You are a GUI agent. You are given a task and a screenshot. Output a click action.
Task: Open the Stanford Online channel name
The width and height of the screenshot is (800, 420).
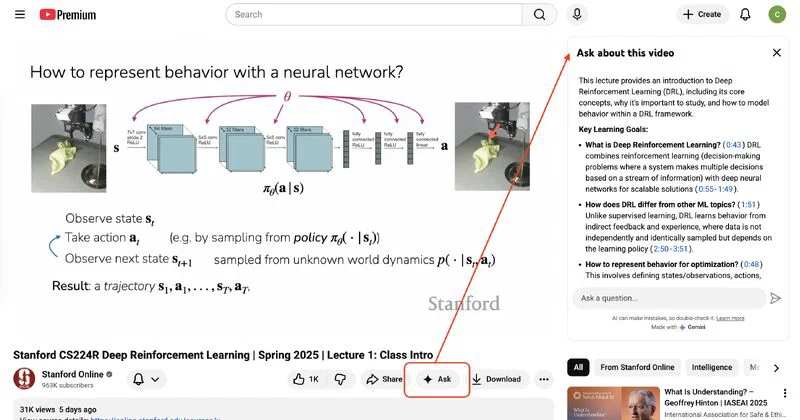[72, 375]
